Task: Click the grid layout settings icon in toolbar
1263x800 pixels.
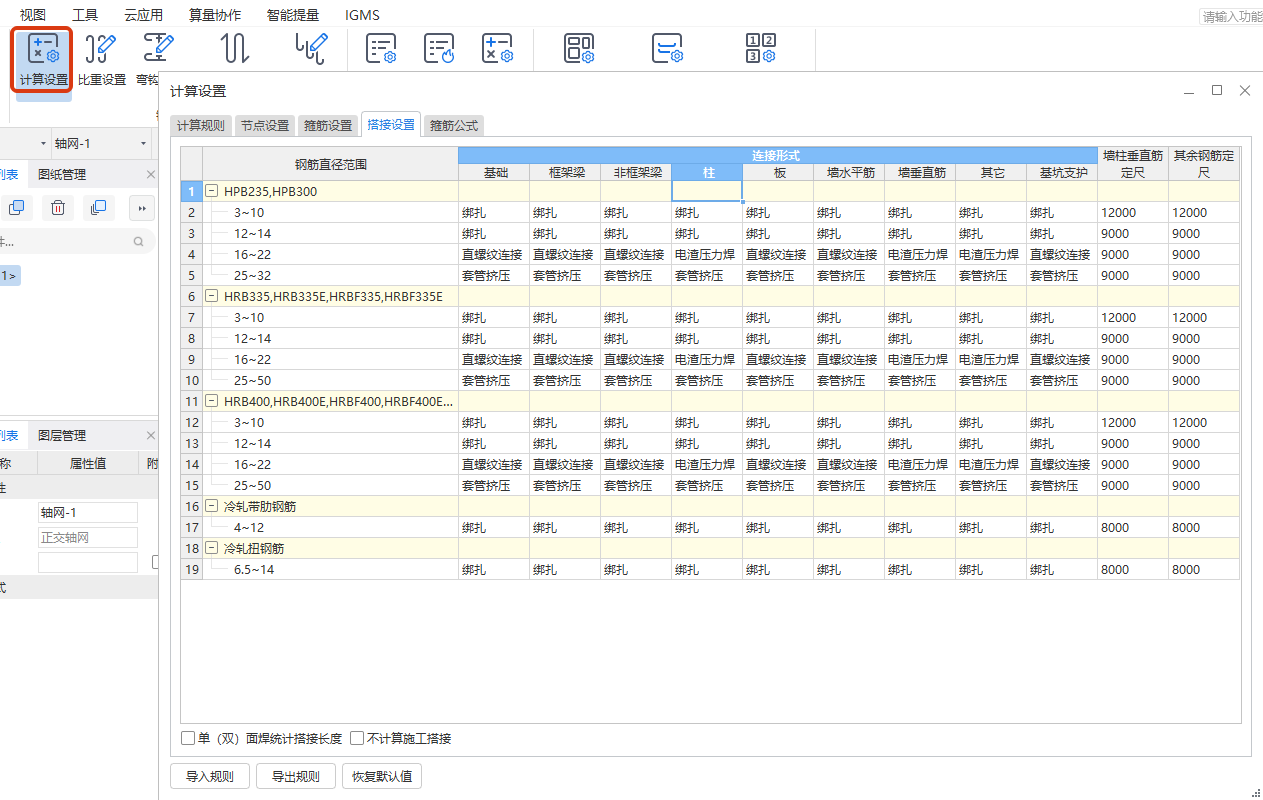Action: tap(579, 49)
